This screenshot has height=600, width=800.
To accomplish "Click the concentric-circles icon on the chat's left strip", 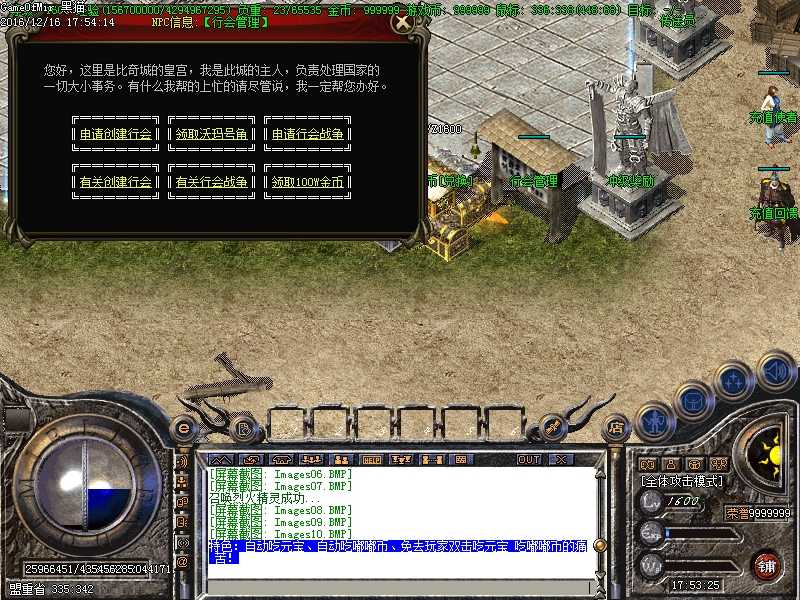I will pos(183,542).
